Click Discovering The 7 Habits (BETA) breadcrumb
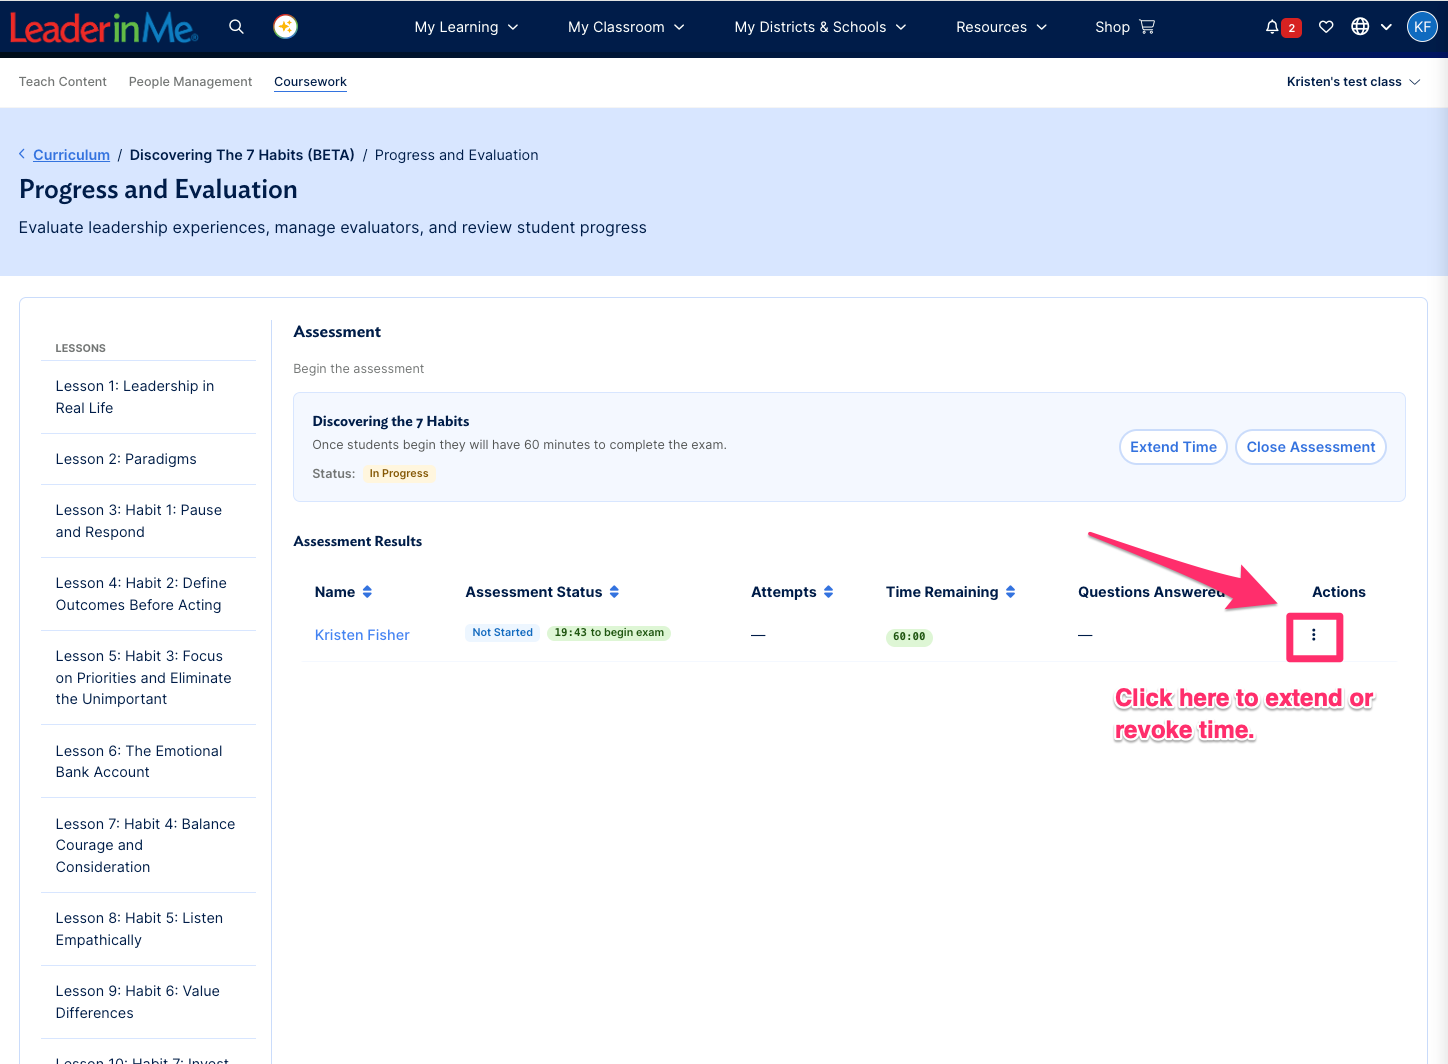The width and height of the screenshot is (1448, 1064). coord(242,155)
